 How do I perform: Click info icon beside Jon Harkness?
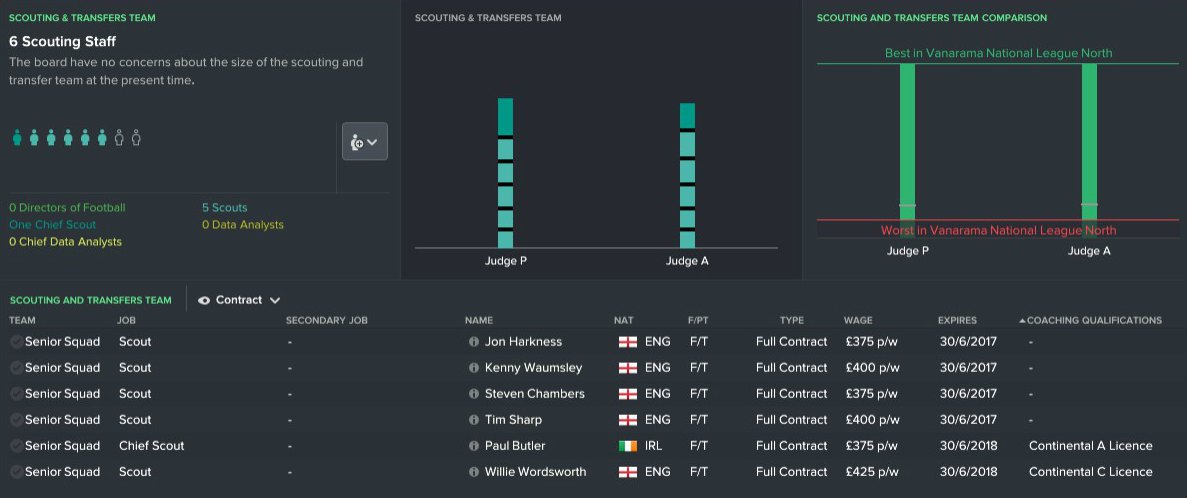point(473,342)
